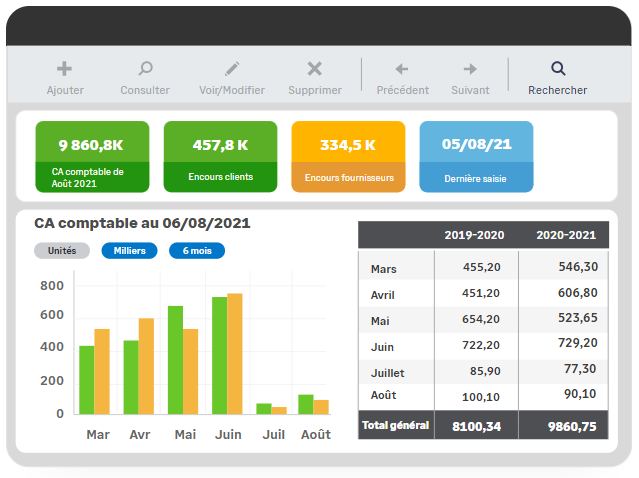Open the green CA comptable tile
639x478 pixels.
[92, 157]
